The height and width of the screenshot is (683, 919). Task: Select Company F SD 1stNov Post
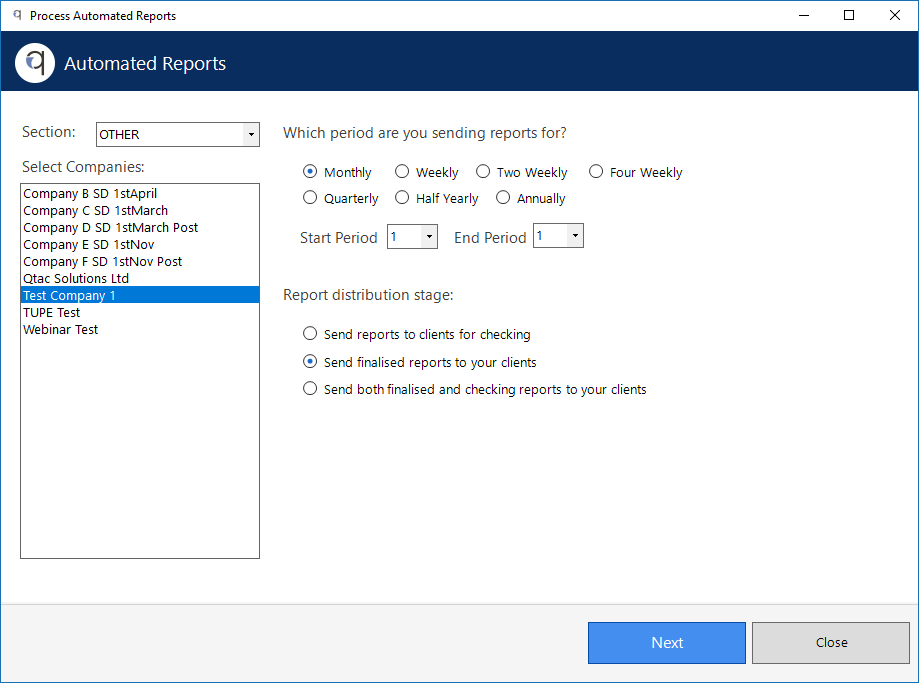[139, 261]
